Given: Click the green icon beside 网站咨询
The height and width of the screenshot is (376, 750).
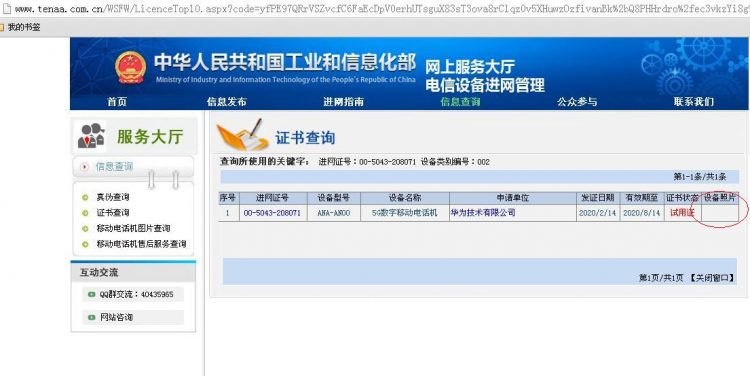Looking at the screenshot, I should [x=91, y=317].
